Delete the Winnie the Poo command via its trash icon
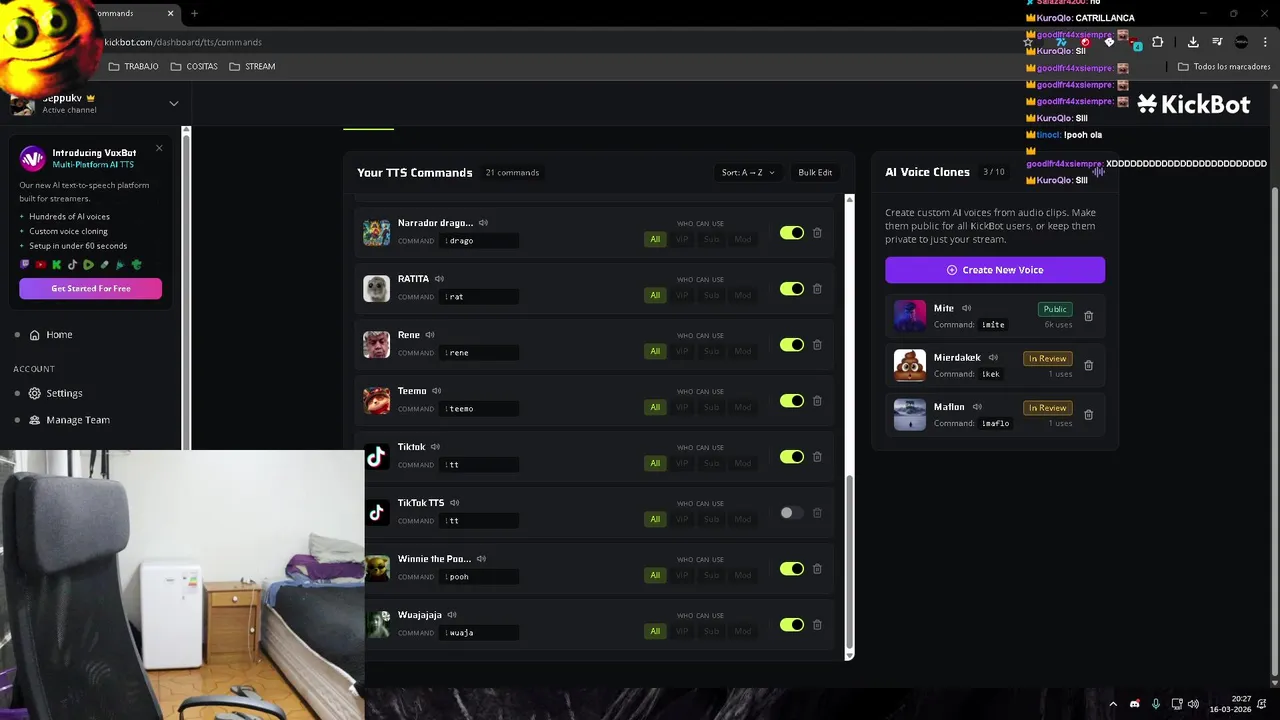The image size is (1280, 720). point(817,569)
